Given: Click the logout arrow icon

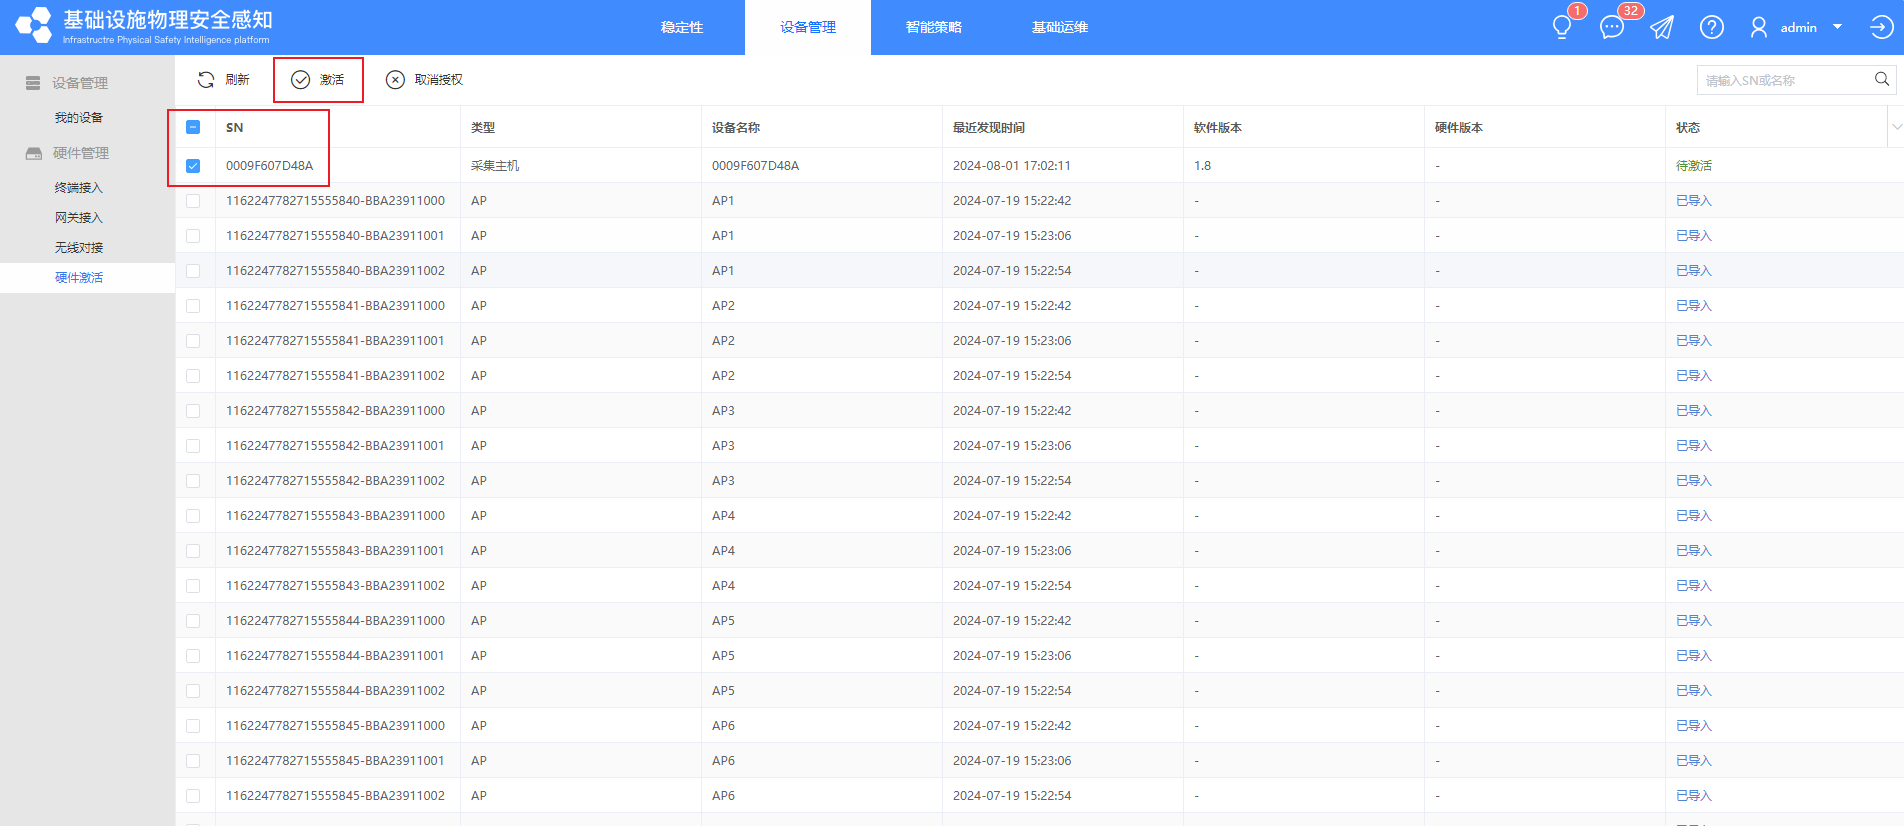Looking at the screenshot, I should coord(1881,27).
